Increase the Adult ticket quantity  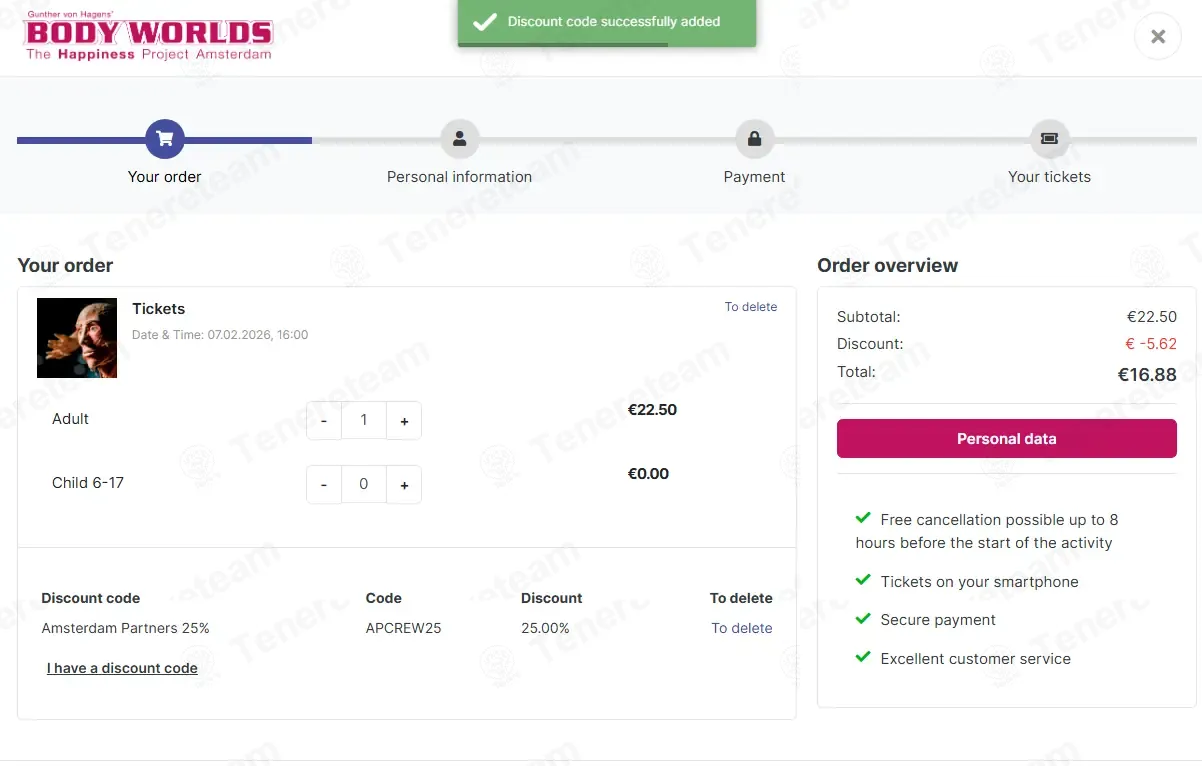(x=404, y=421)
